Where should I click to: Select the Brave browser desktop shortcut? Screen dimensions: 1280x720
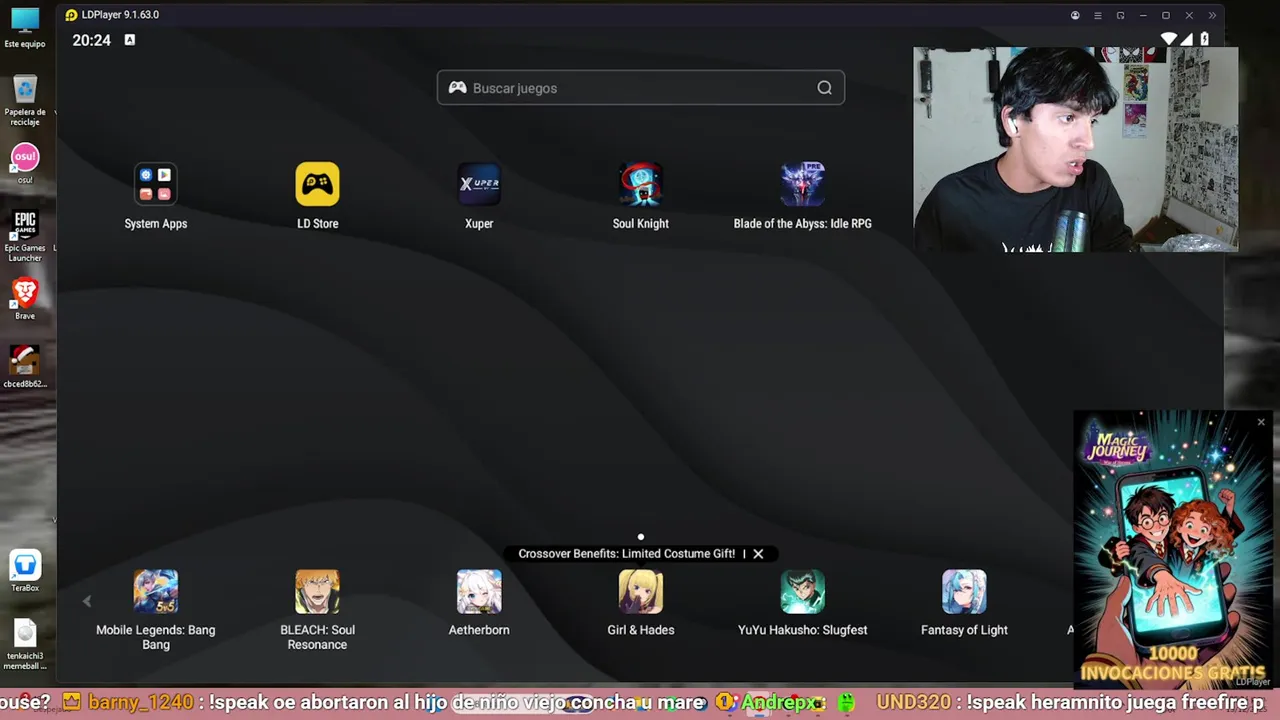pyautogui.click(x=25, y=299)
